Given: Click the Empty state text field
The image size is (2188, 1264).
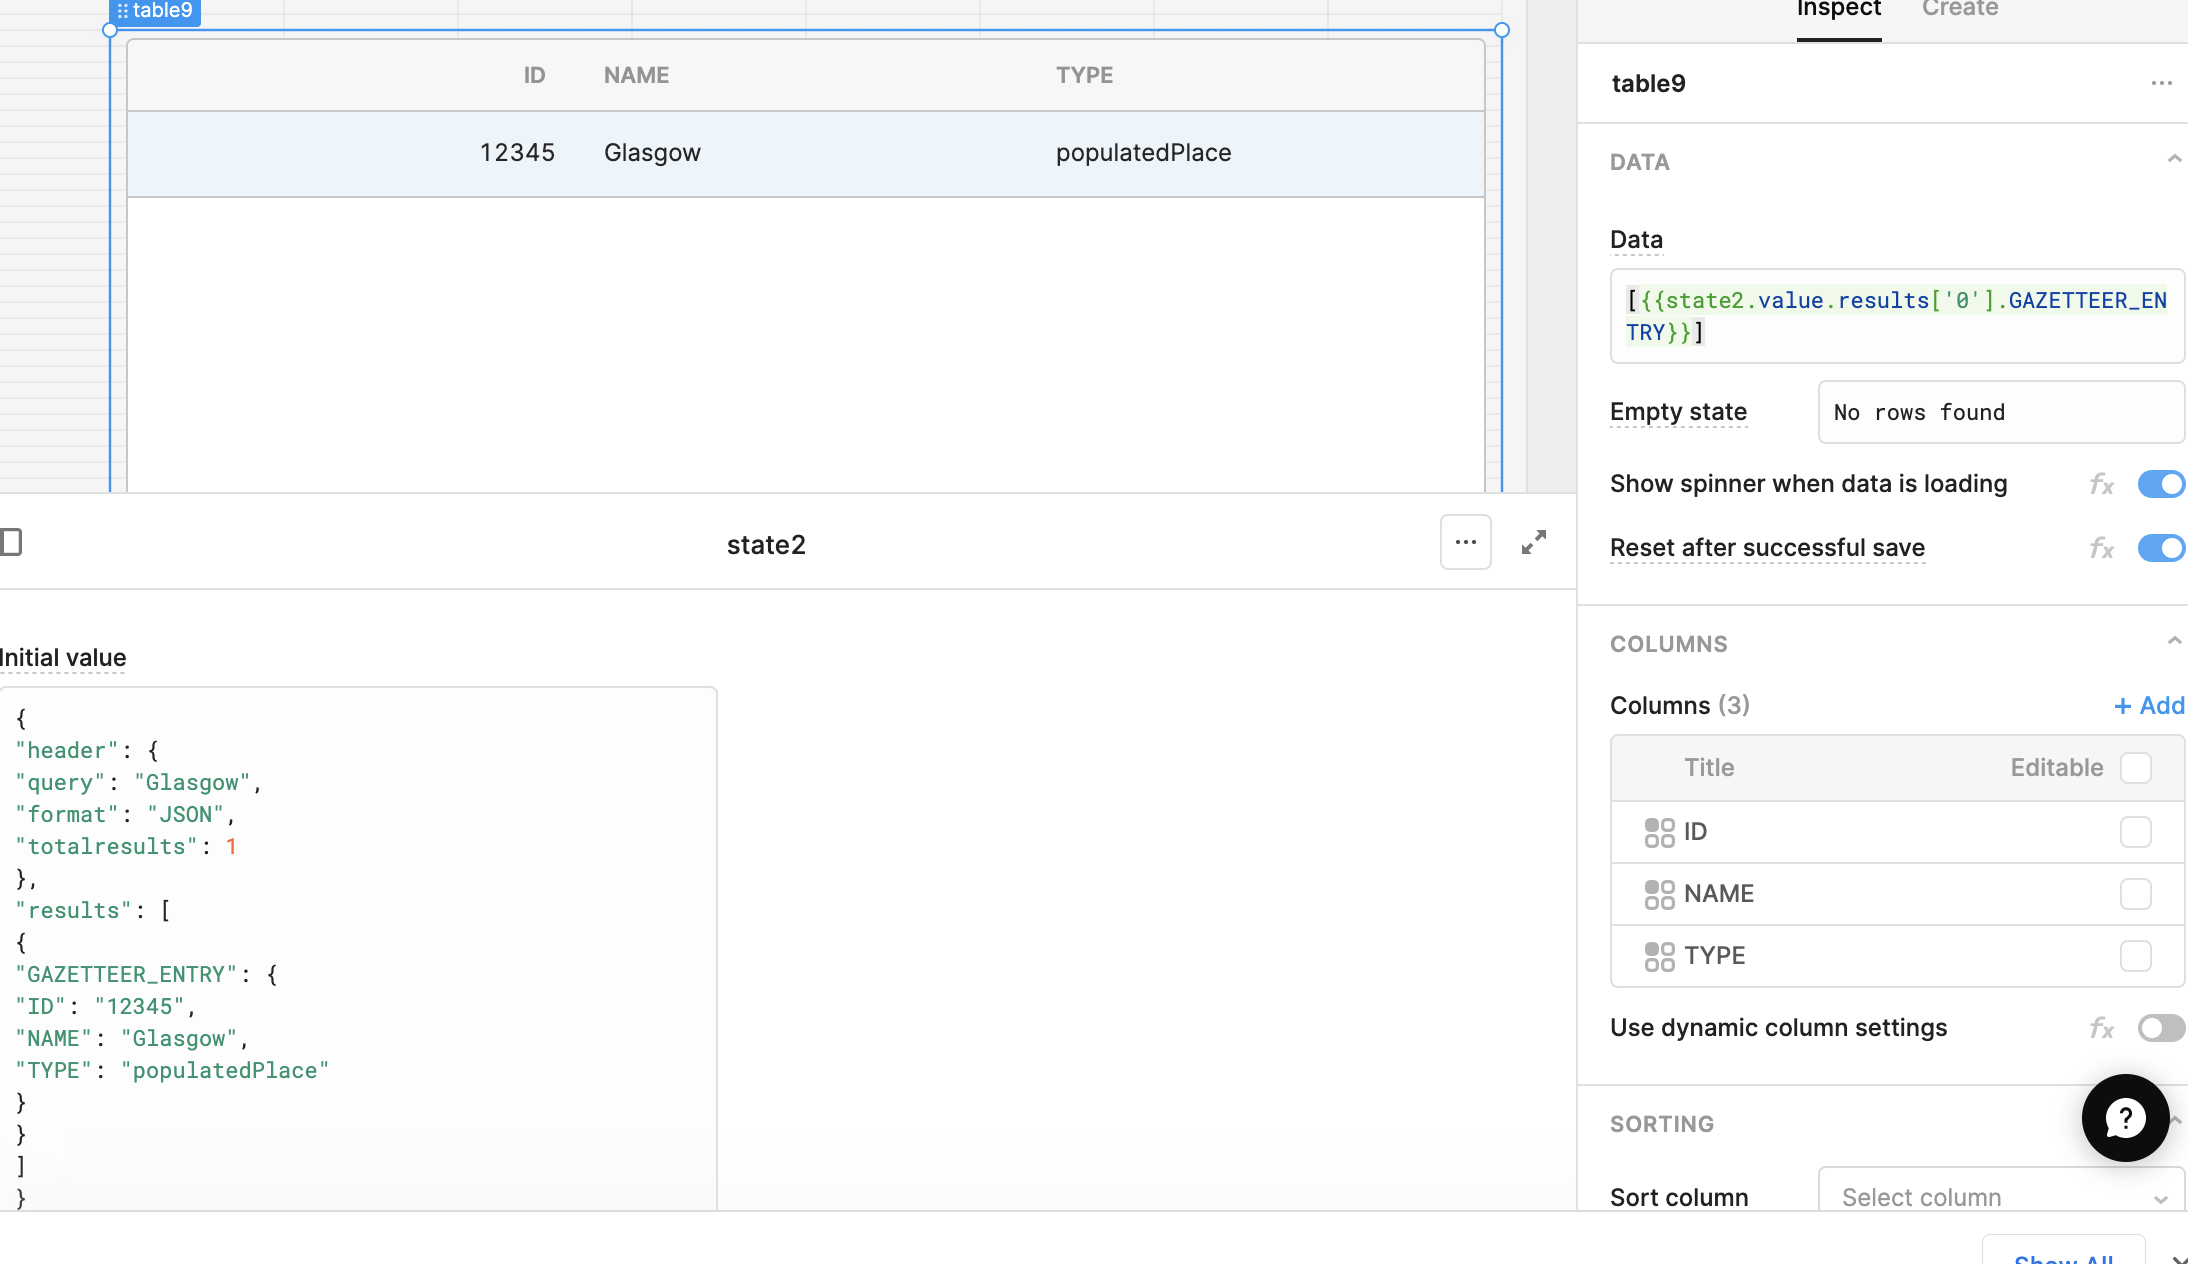Looking at the screenshot, I should [x=2000, y=412].
